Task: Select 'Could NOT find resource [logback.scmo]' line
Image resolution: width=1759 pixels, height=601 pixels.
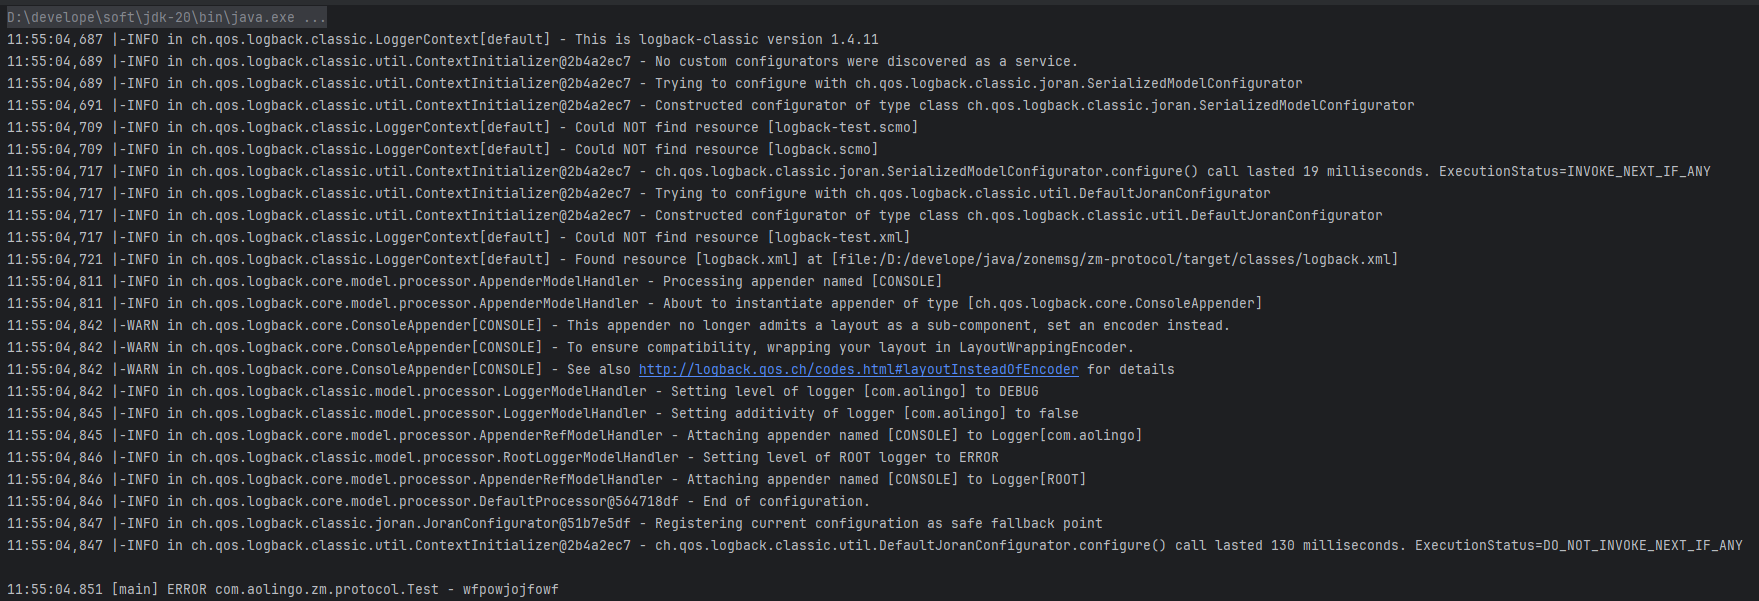Action: tap(443, 149)
